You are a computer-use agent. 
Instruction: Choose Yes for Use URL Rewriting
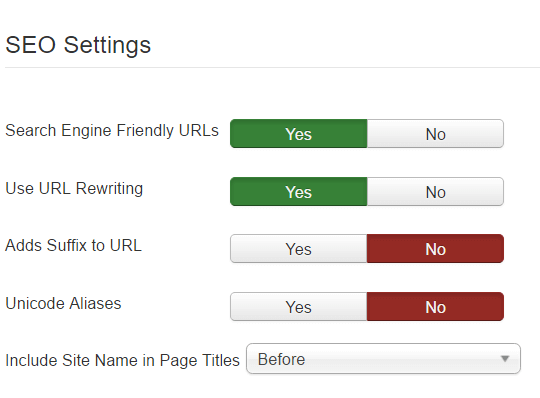(x=299, y=191)
